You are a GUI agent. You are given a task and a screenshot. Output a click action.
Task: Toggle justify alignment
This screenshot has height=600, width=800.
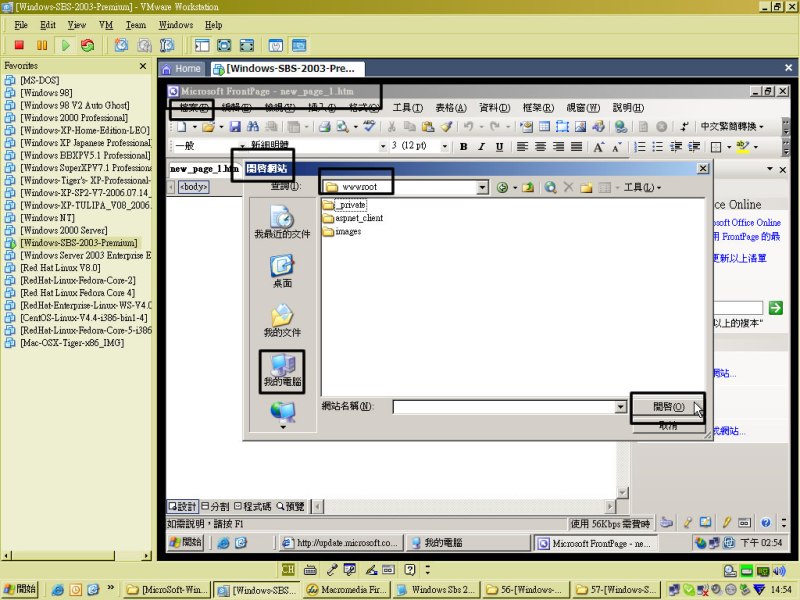tap(577, 147)
